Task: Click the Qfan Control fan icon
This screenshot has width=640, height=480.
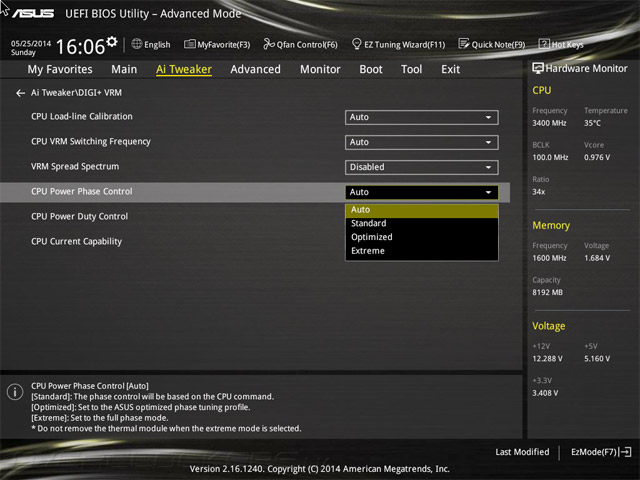Action: tap(269, 44)
